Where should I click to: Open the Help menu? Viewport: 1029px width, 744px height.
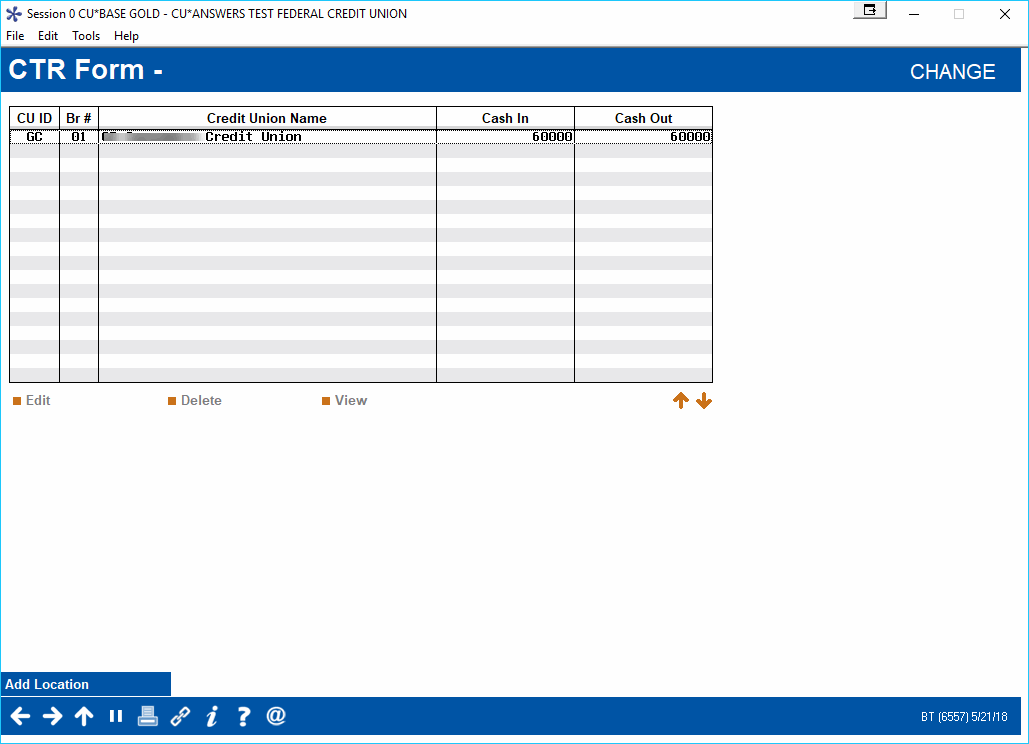127,35
